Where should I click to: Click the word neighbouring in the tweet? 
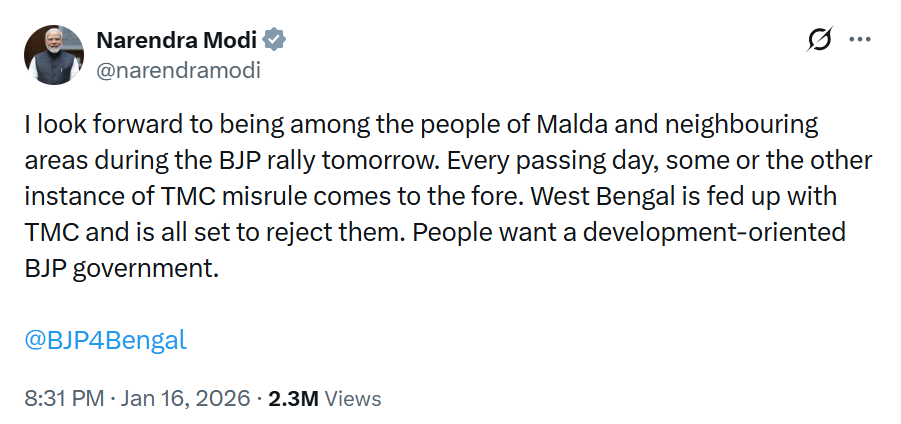(x=736, y=125)
